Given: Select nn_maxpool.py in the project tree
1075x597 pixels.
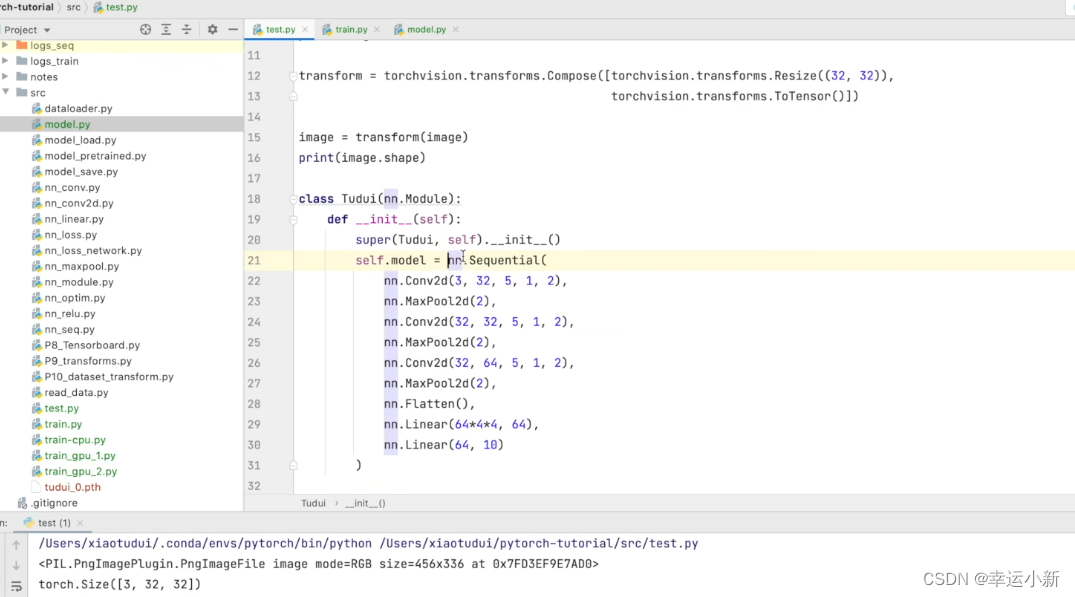Looking at the screenshot, I should [81, 266].
